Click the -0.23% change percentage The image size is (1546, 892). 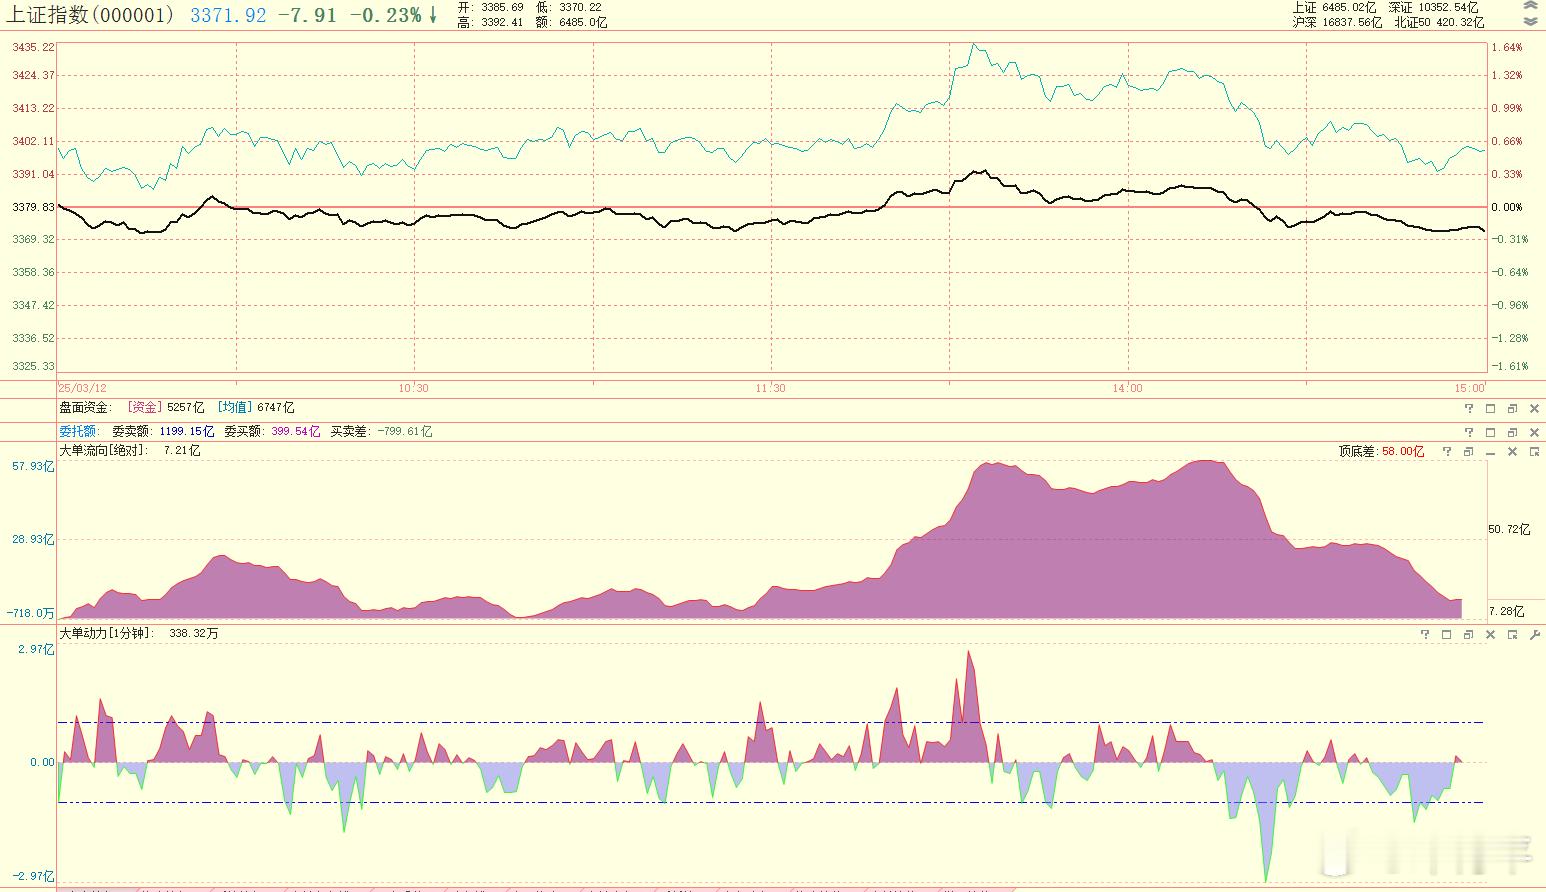[x=385, y=15]
